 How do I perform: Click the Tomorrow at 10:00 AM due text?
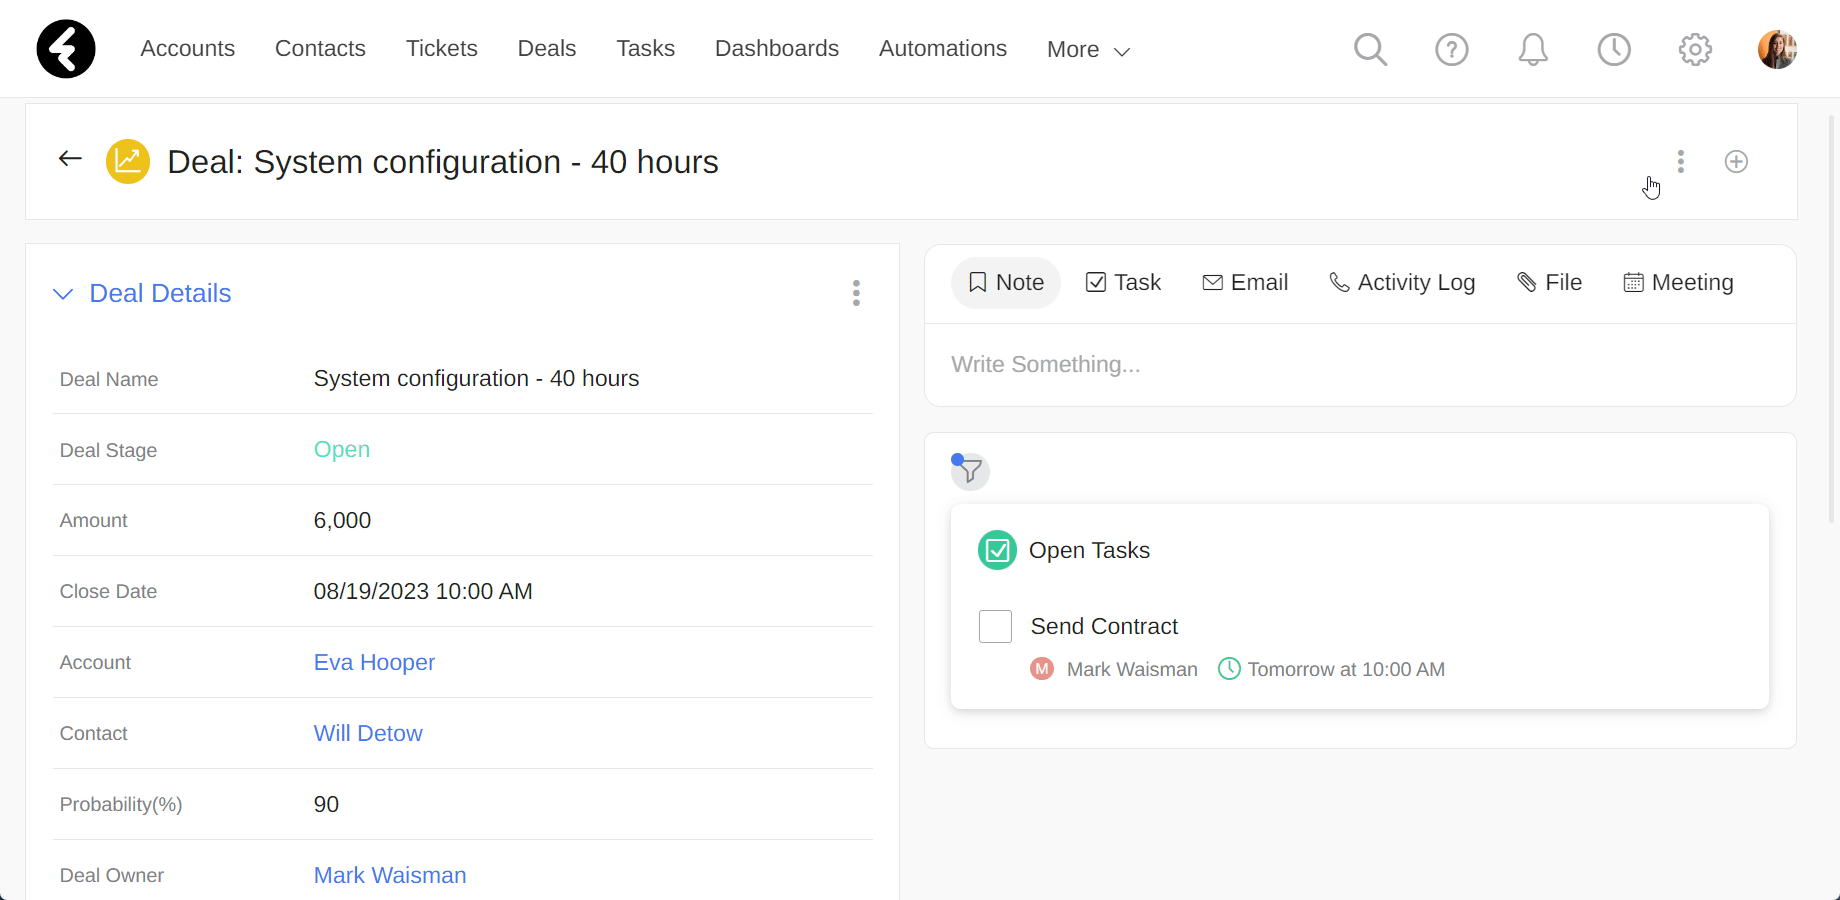1346,669
